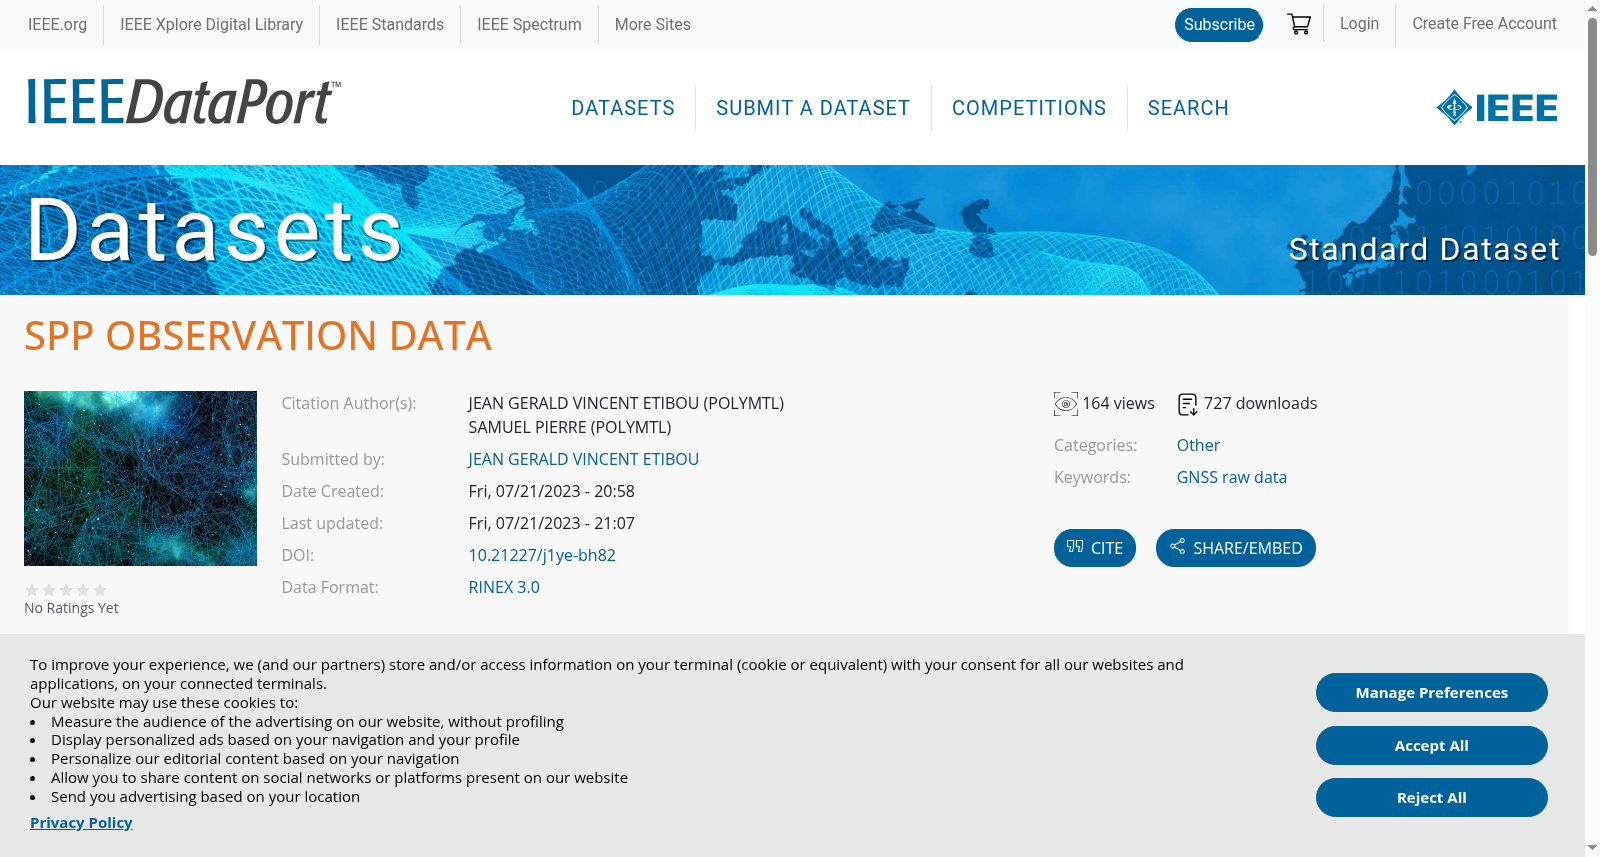Click Manage Preferences in the cookie banner

1432,693
